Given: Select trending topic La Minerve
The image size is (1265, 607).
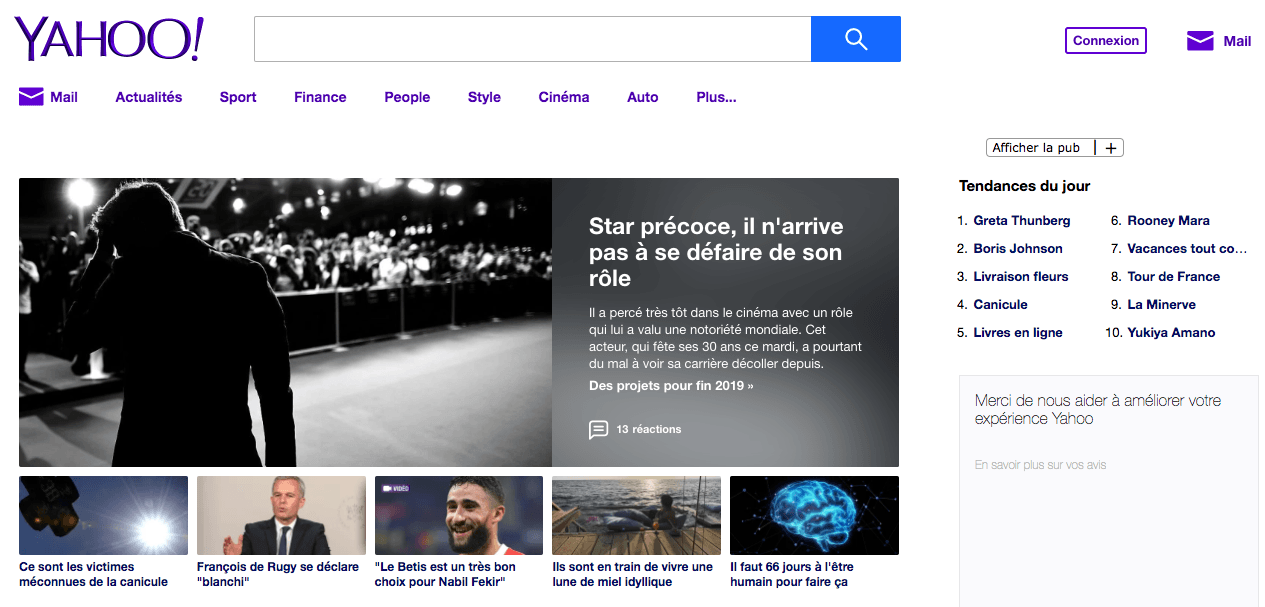Looking at the screenshot, I should pos(1162,305).
